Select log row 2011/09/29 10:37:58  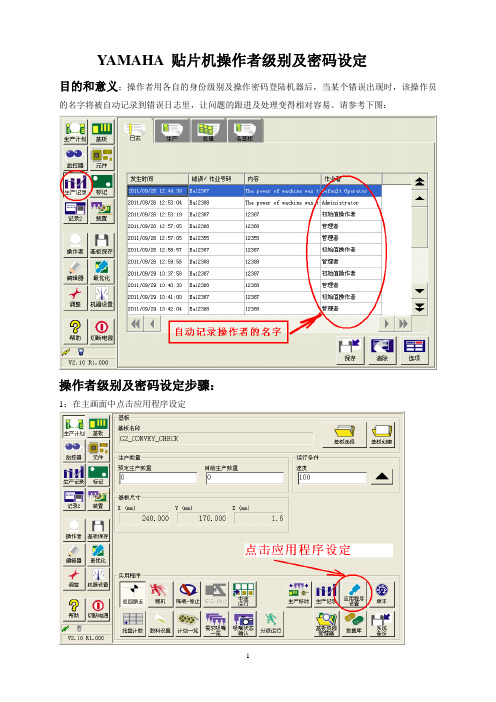pyautogui.click(x=254, y=273)
